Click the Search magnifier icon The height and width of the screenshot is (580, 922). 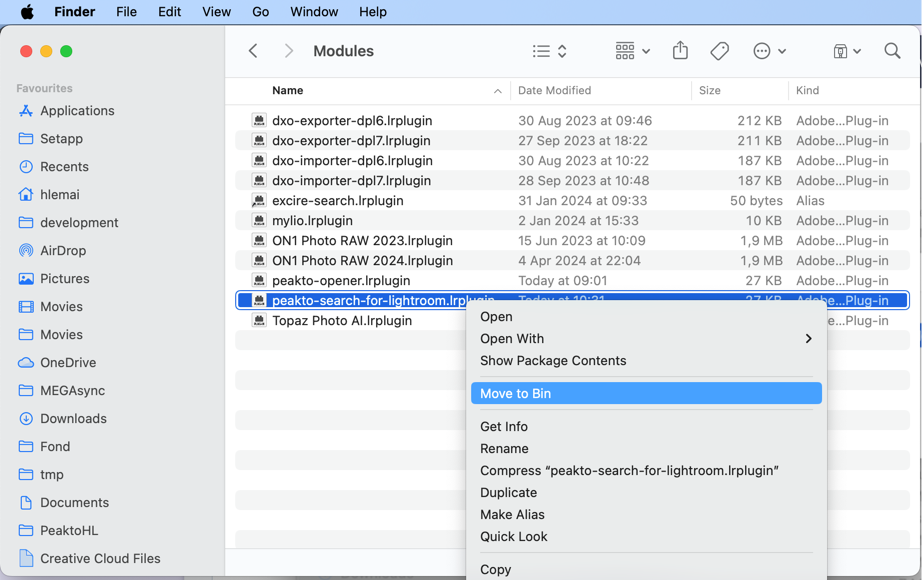tap(892, 51)
